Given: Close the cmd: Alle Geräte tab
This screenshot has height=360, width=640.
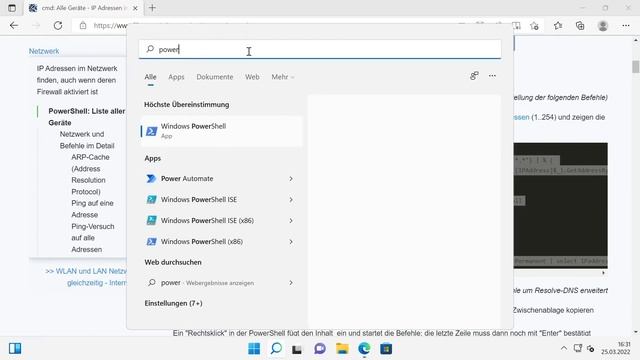Looking at the screenshot, I should pyautogui.click(x=135, y=8).
